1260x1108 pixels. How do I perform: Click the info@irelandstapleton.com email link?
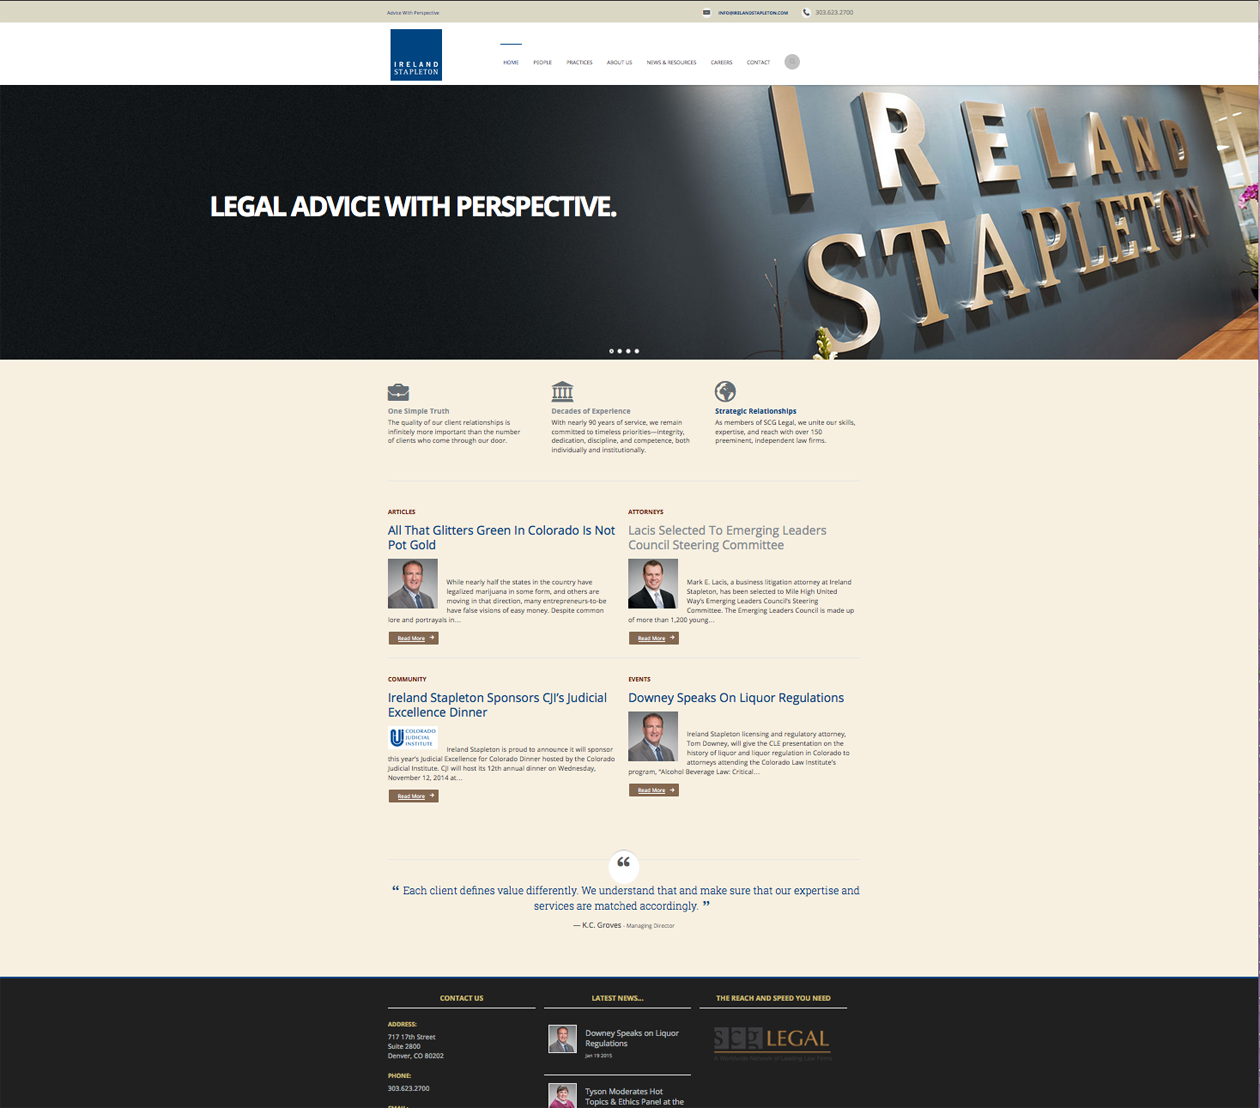(x=753, y=13)
